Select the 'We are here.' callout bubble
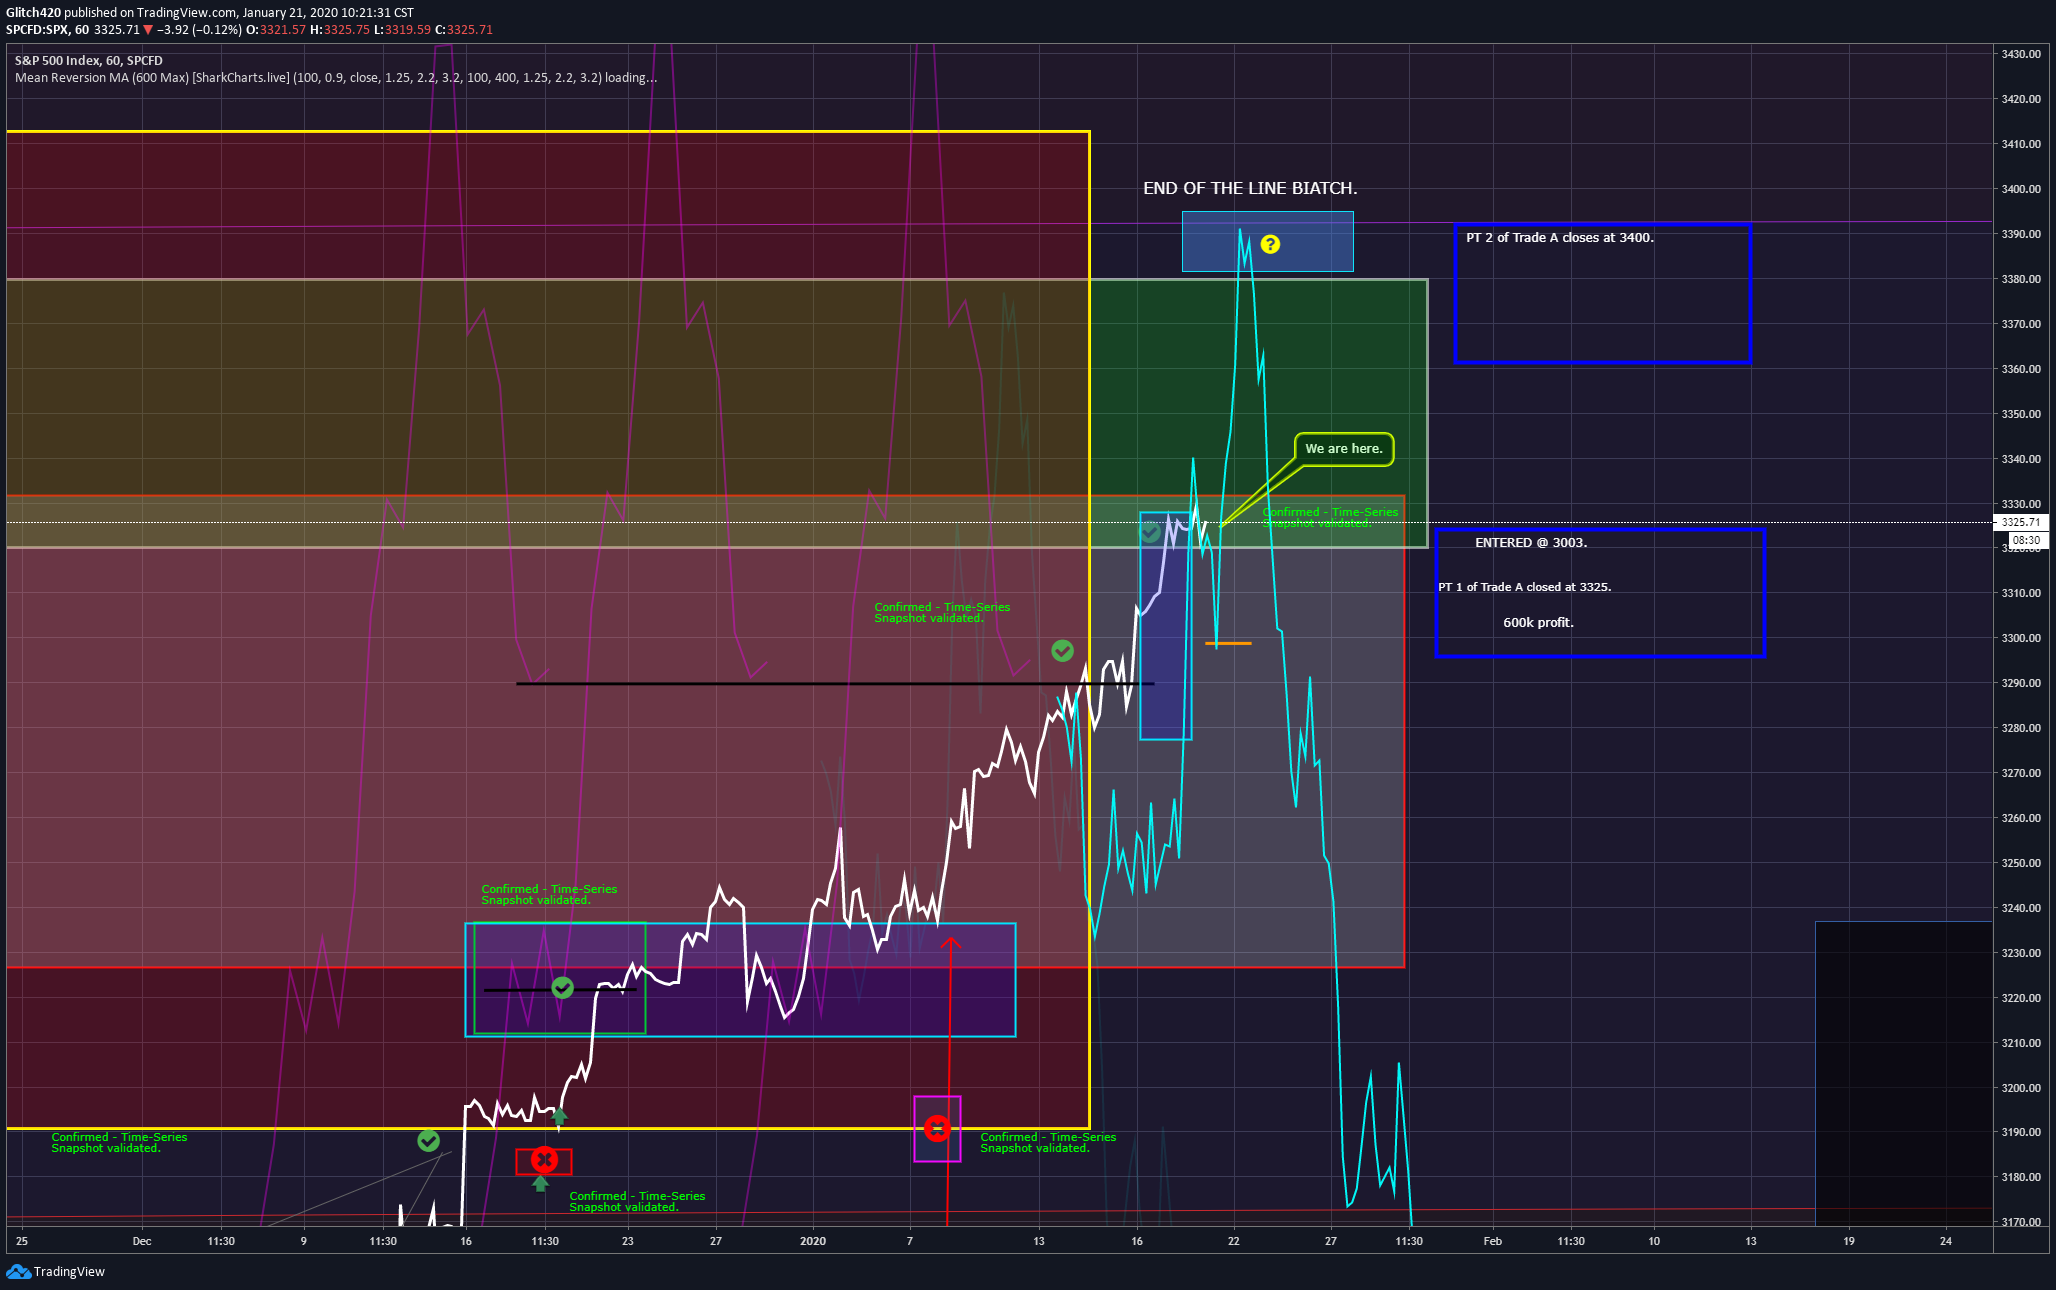 click(x=1343, y=449)
